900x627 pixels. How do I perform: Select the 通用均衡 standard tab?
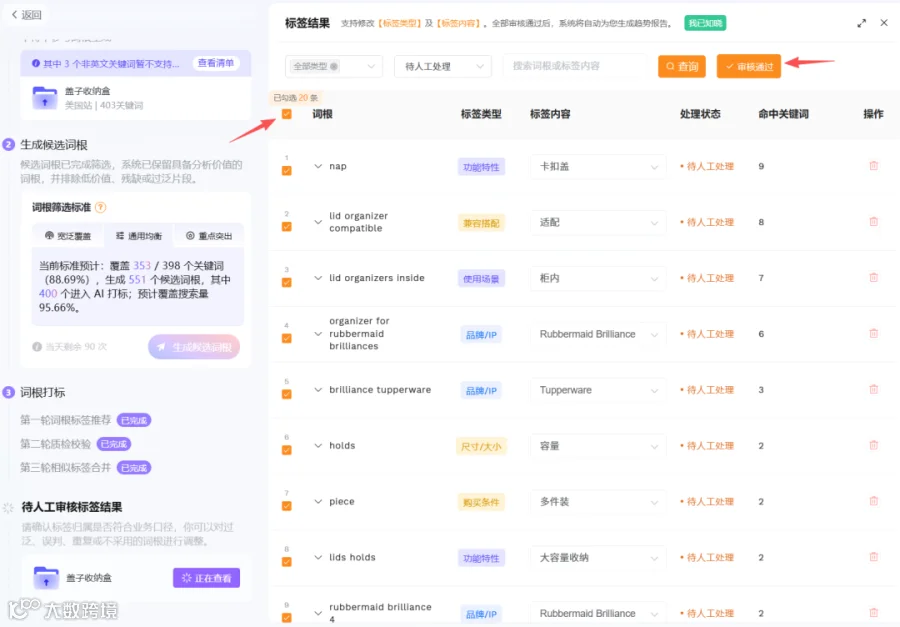(x=139, y=236)
